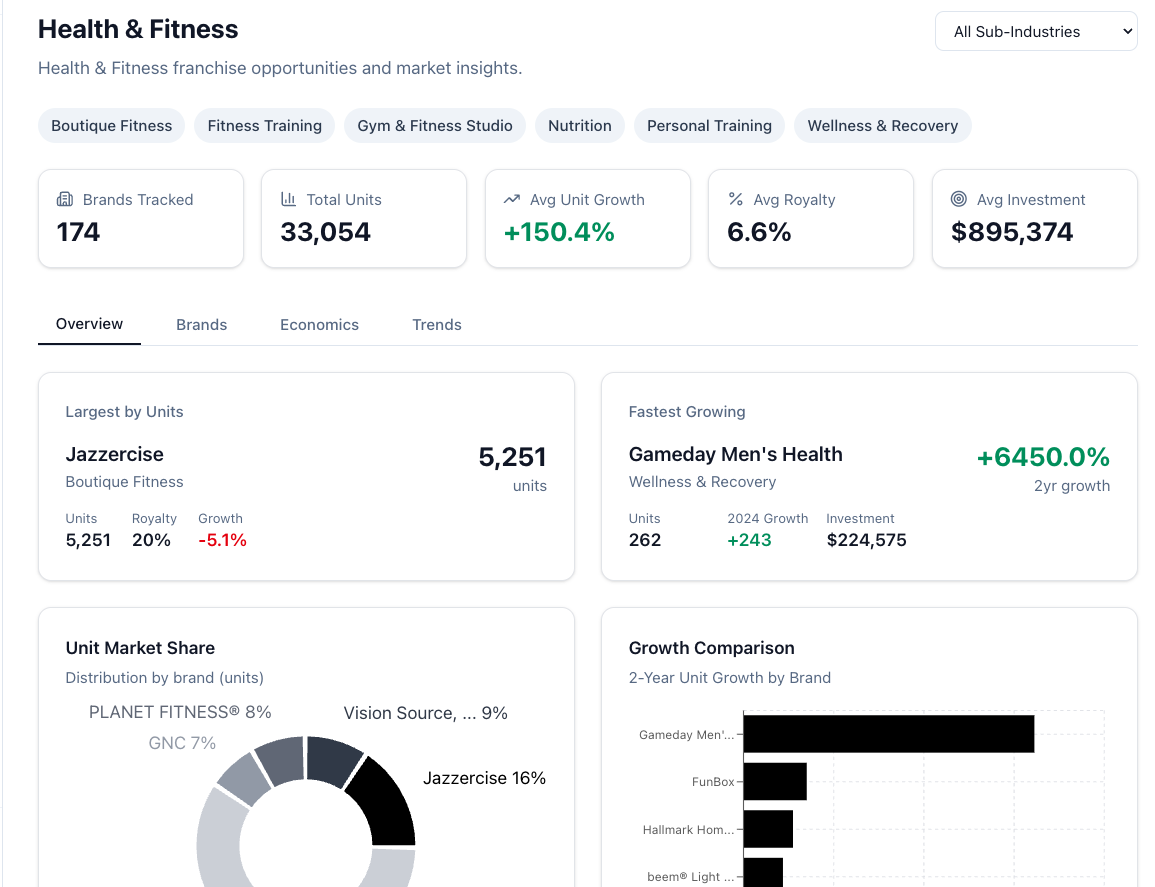Click the black Jazzercise donut chart segment
Screen dimensions: 1155x887
click(x=384, y=804)
